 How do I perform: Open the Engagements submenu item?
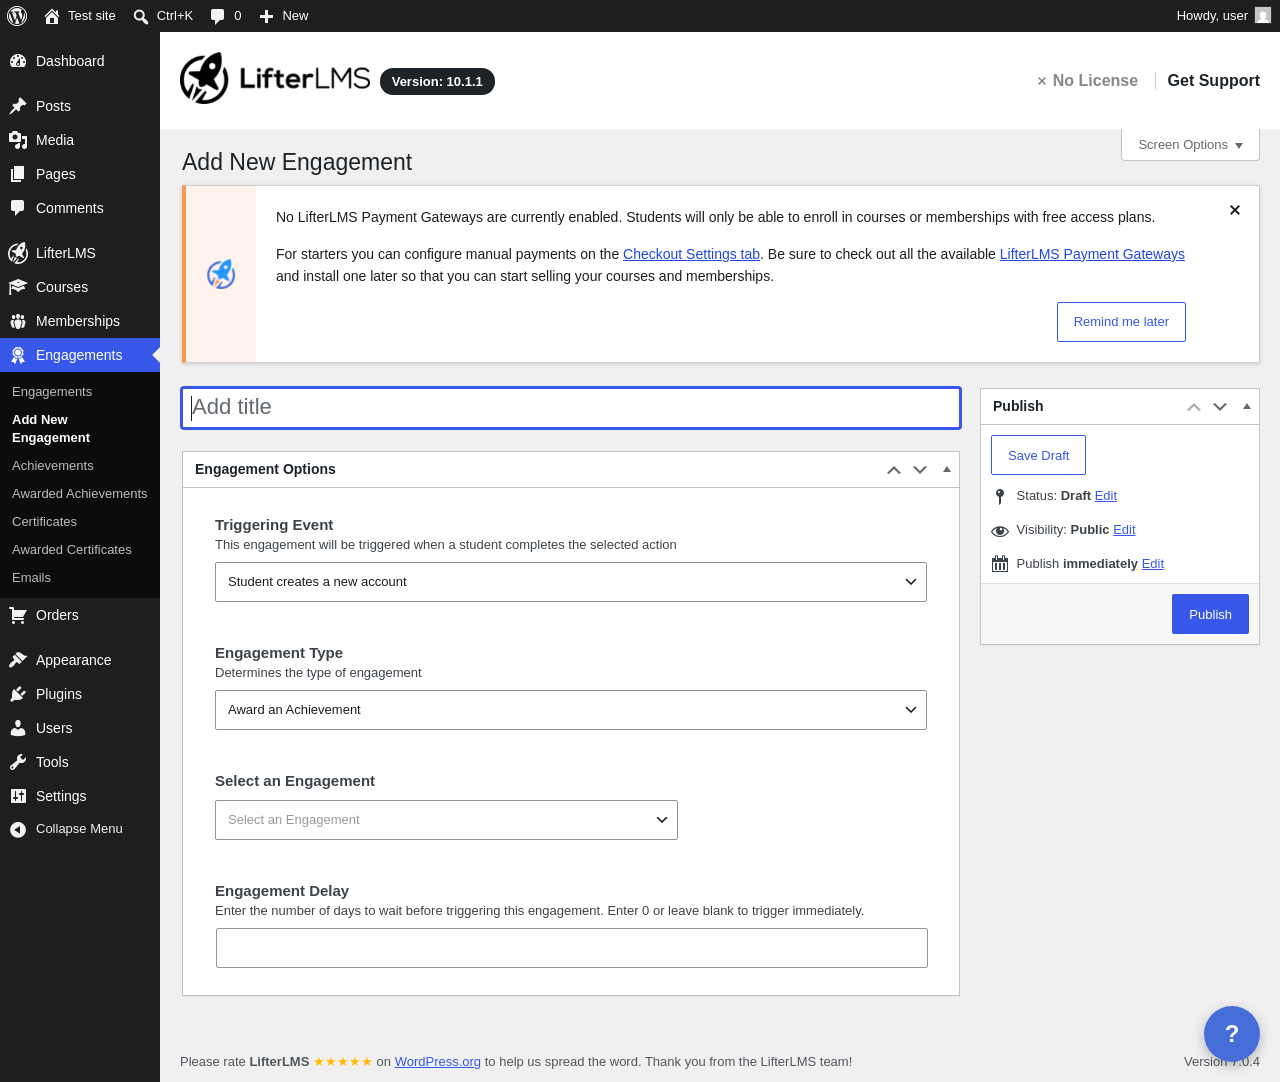(x=52, y=392)
